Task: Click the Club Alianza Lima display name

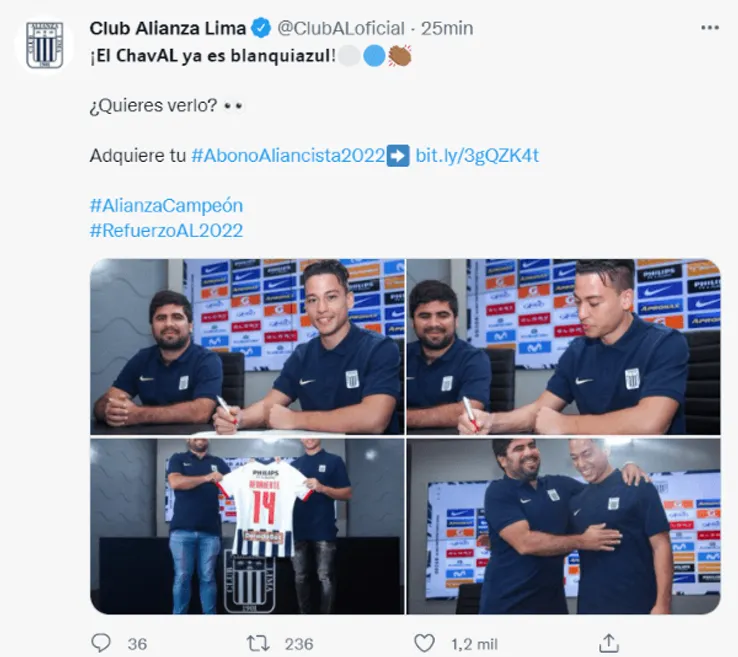Action: pyautogui.click(x=168, y=28)
